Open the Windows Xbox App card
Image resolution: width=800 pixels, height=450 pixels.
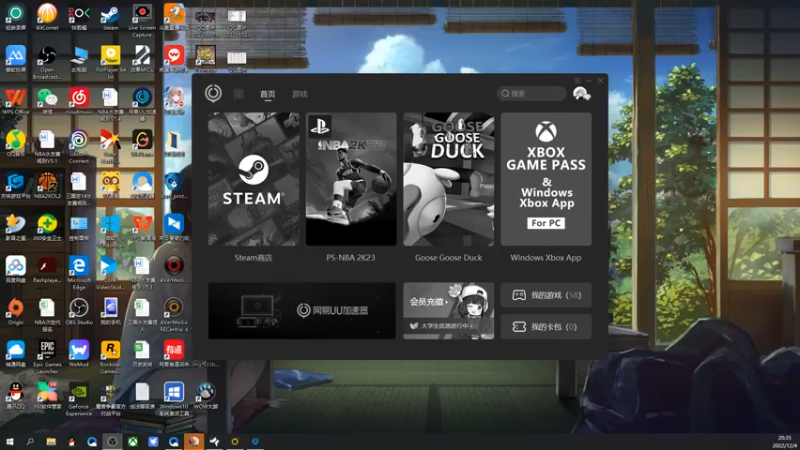tap(546, 179)
